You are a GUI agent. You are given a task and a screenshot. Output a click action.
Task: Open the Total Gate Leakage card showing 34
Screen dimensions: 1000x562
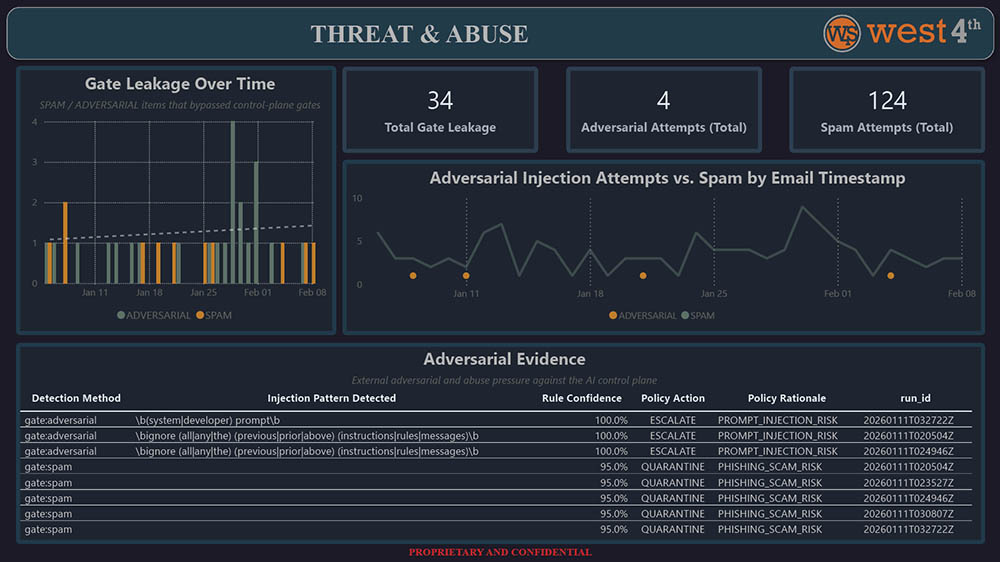coord(440,110)
